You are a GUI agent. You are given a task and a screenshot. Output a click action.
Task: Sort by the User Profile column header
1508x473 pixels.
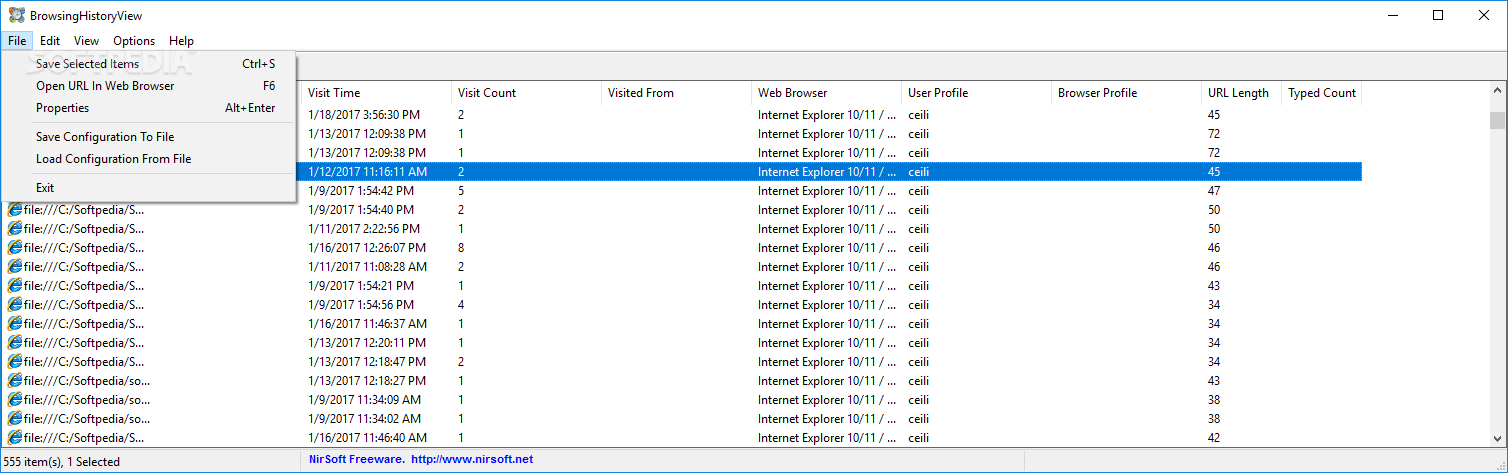tap(976, 93)
